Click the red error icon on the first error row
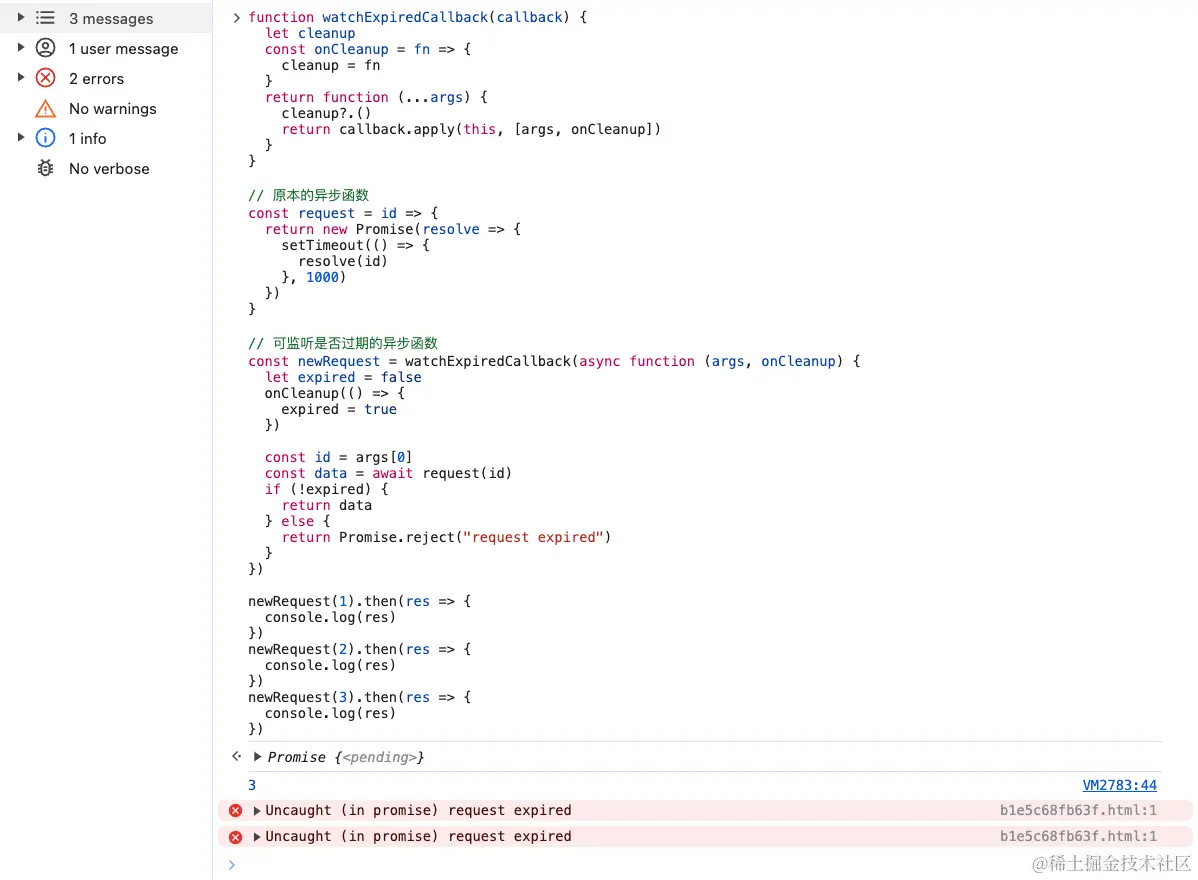This screenshot has height=880, width=1198. 236,810
